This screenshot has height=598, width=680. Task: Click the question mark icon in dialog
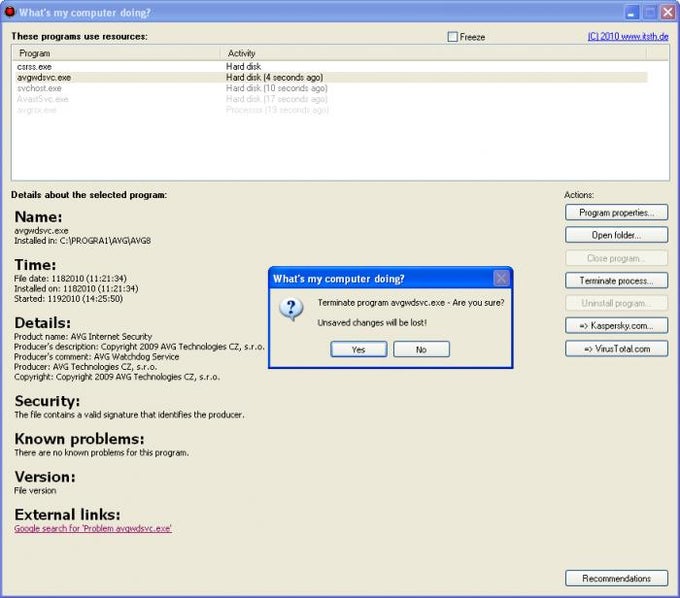coord(291,309)
